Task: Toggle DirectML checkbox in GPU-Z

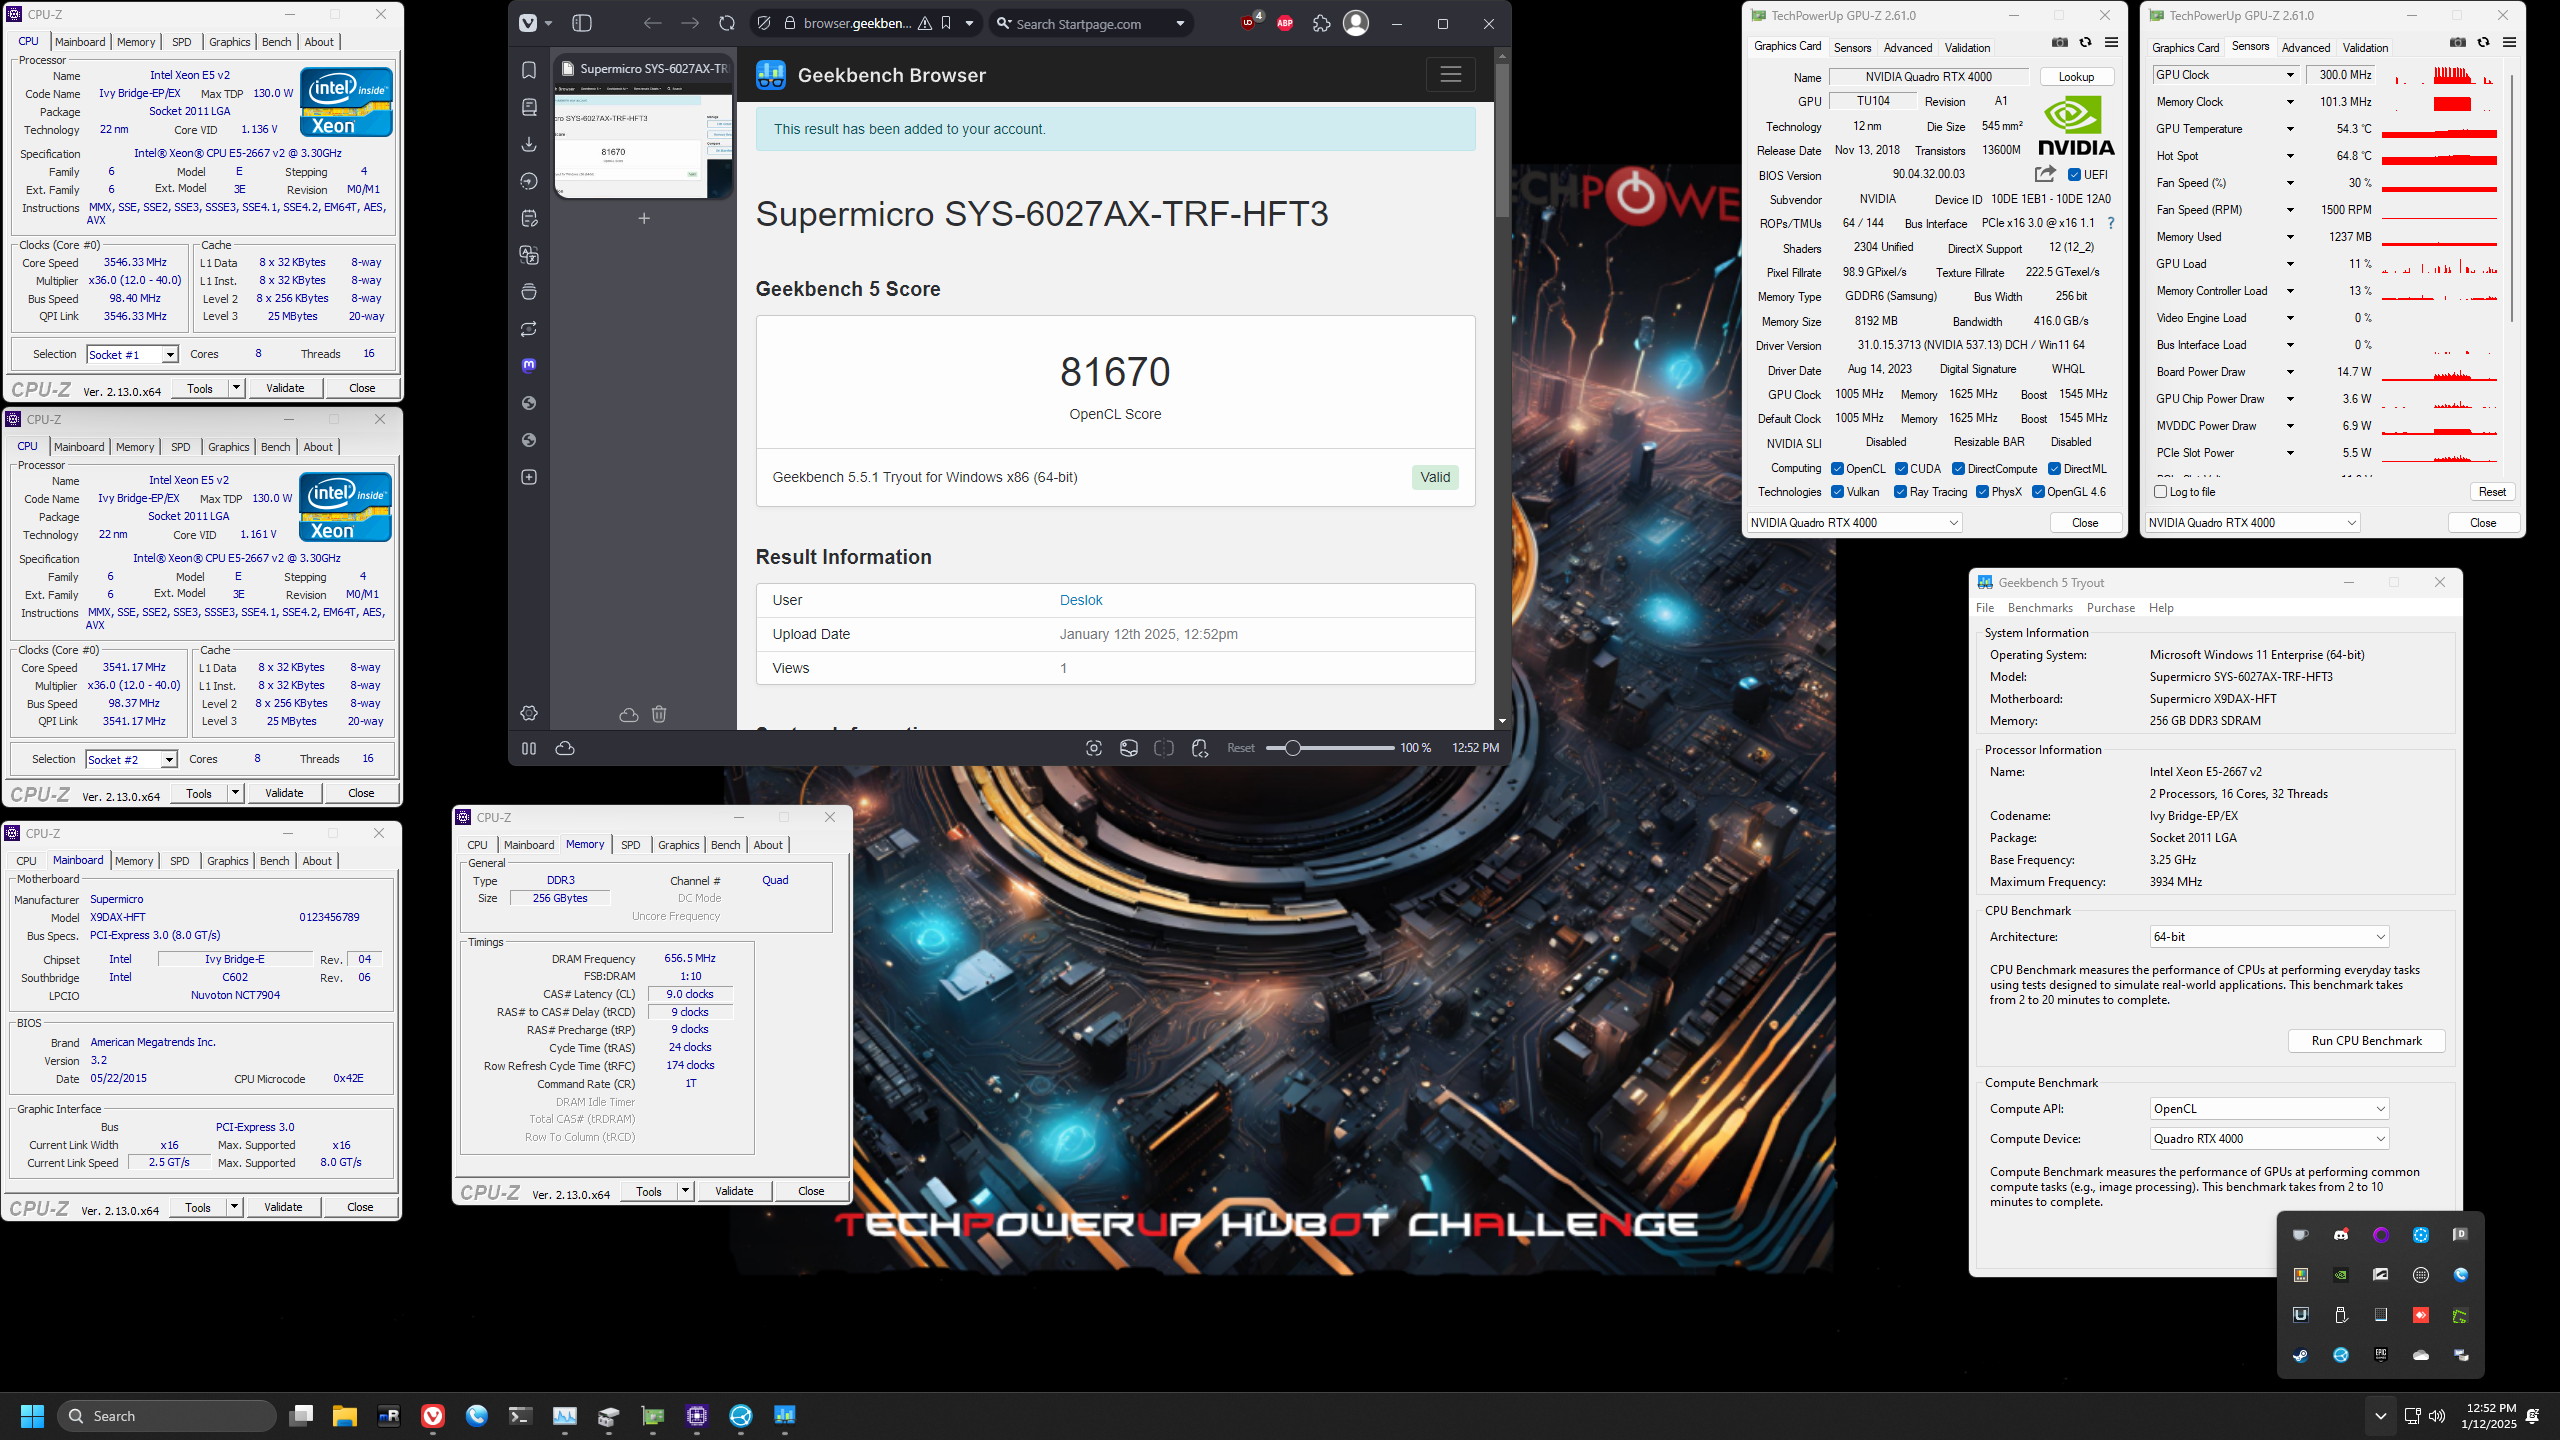Action: pos(2054,469)
